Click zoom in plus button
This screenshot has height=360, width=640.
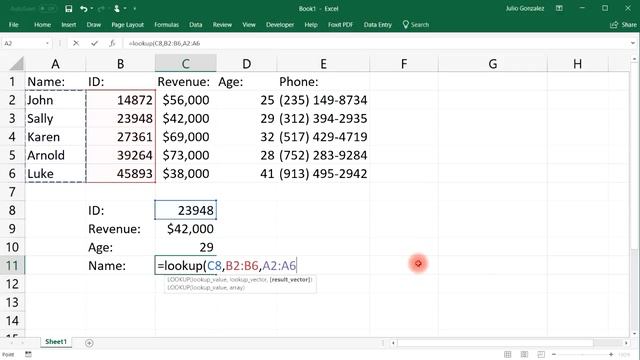pyautogui.click(x=611, y=354)
